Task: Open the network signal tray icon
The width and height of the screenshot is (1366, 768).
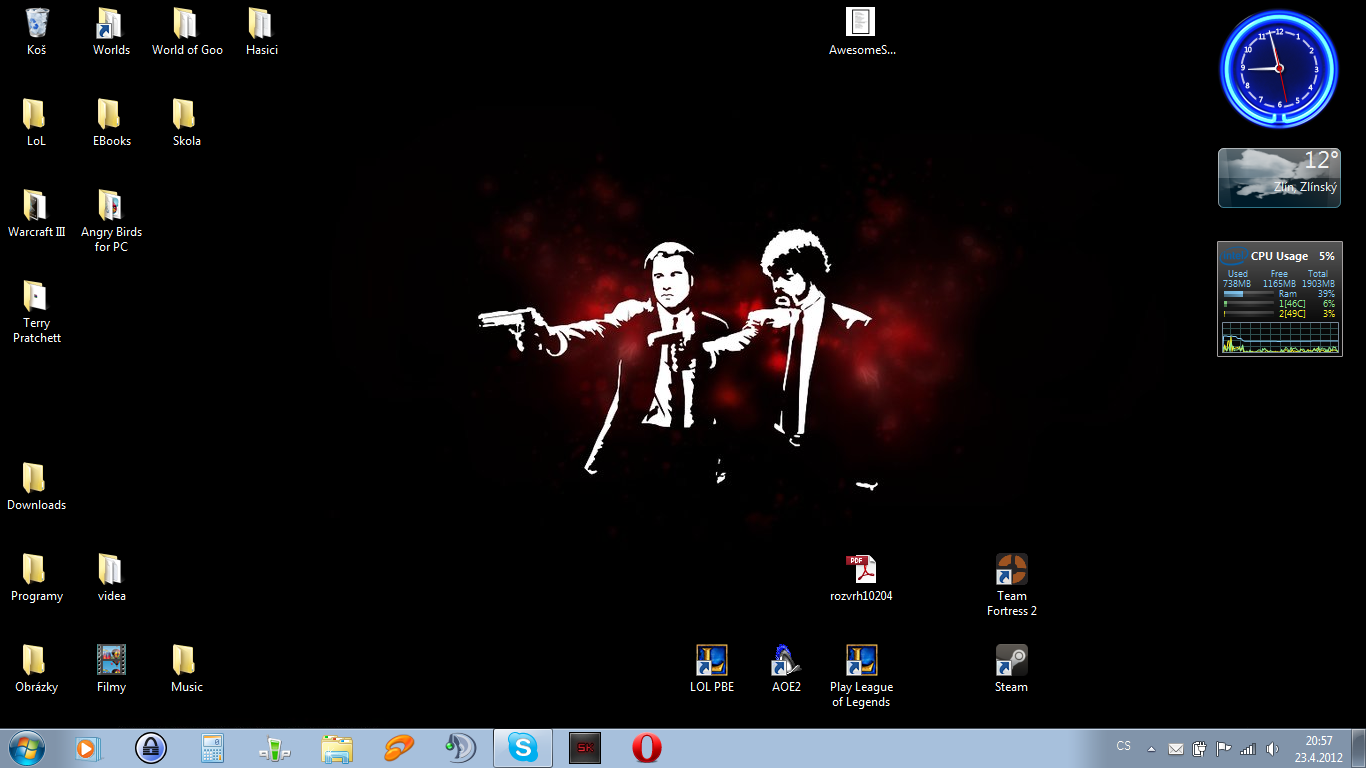Action: pos(1247,748)
